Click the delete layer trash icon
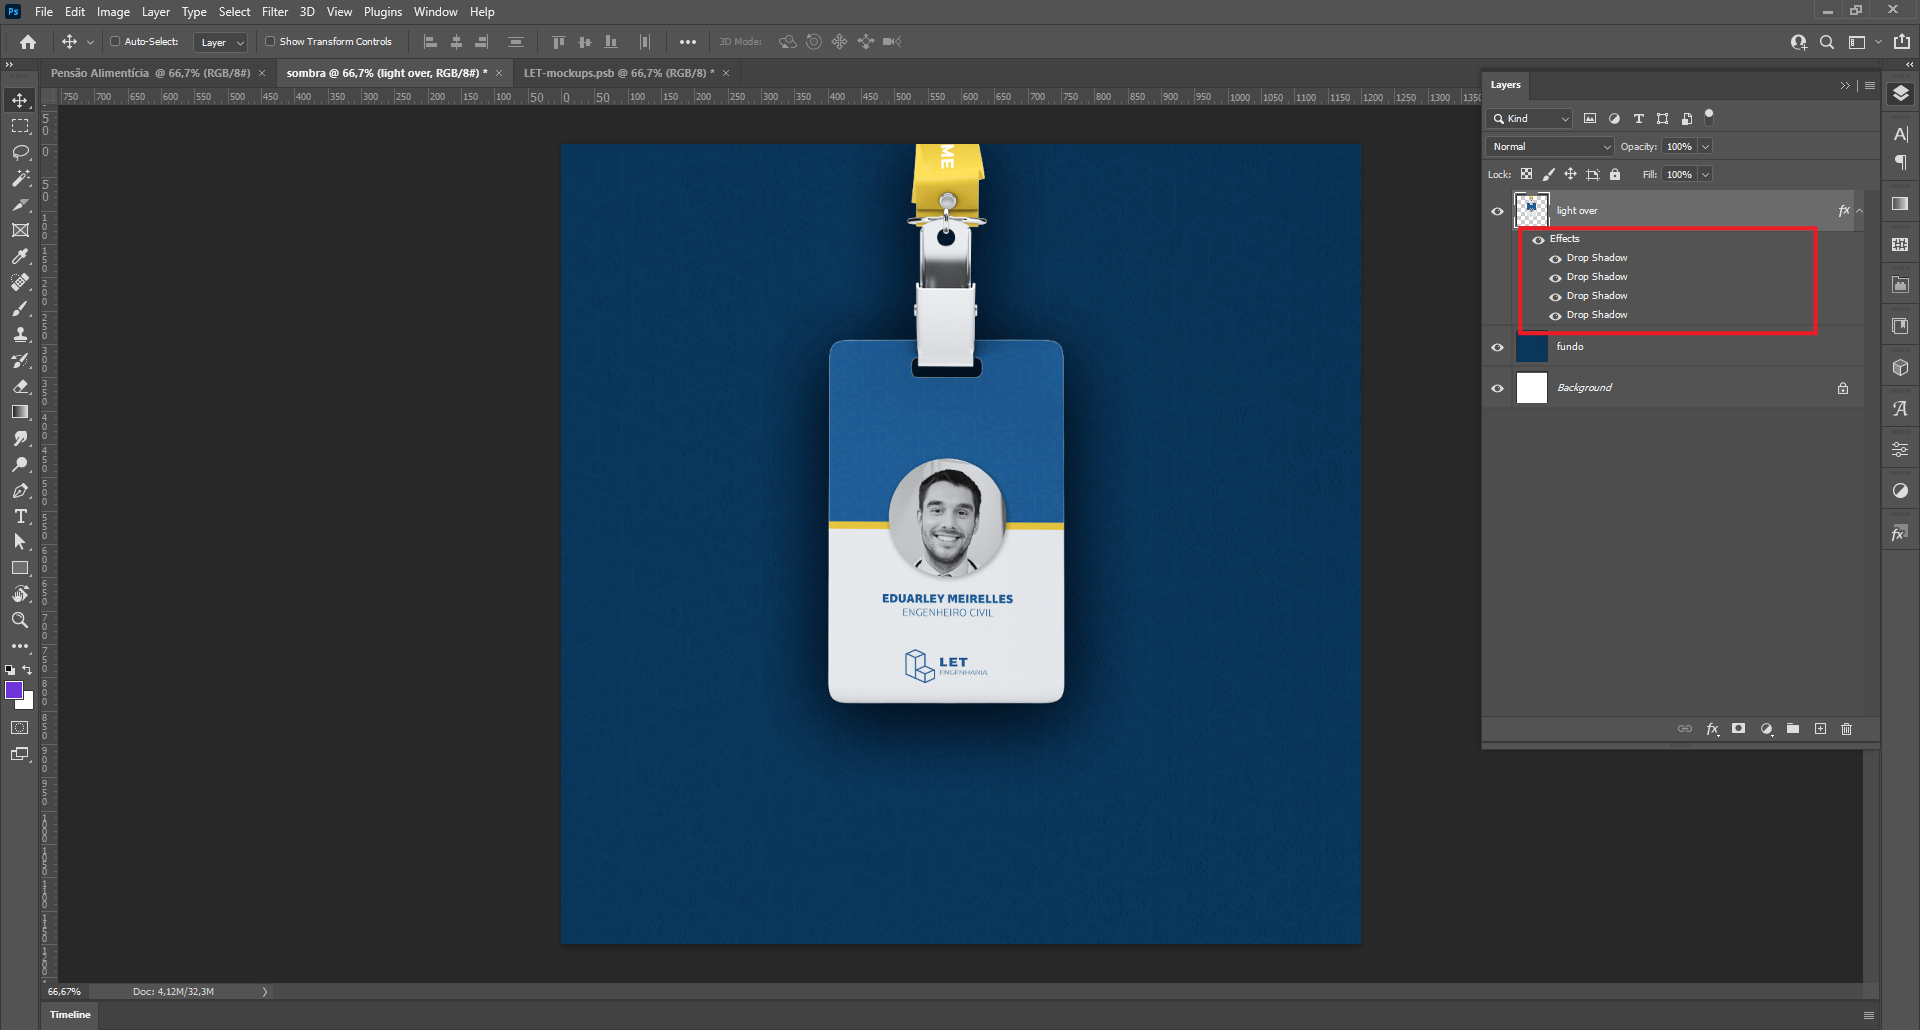The height and width of the screenshot is (1030, 1920). click(x=1846, y=729)
